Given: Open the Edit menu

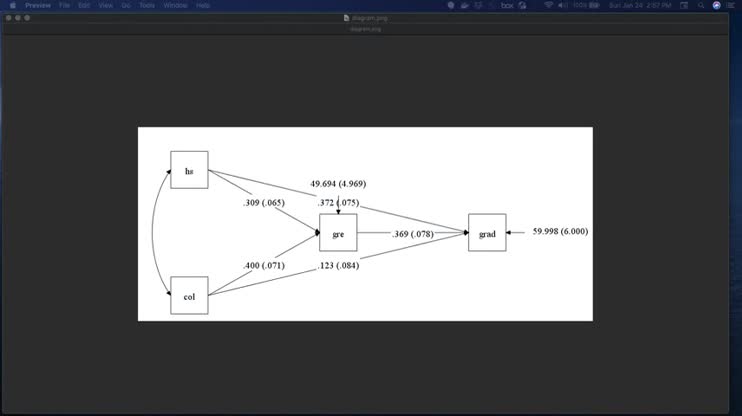Looking at the screenshot, I should coord(84,5).
